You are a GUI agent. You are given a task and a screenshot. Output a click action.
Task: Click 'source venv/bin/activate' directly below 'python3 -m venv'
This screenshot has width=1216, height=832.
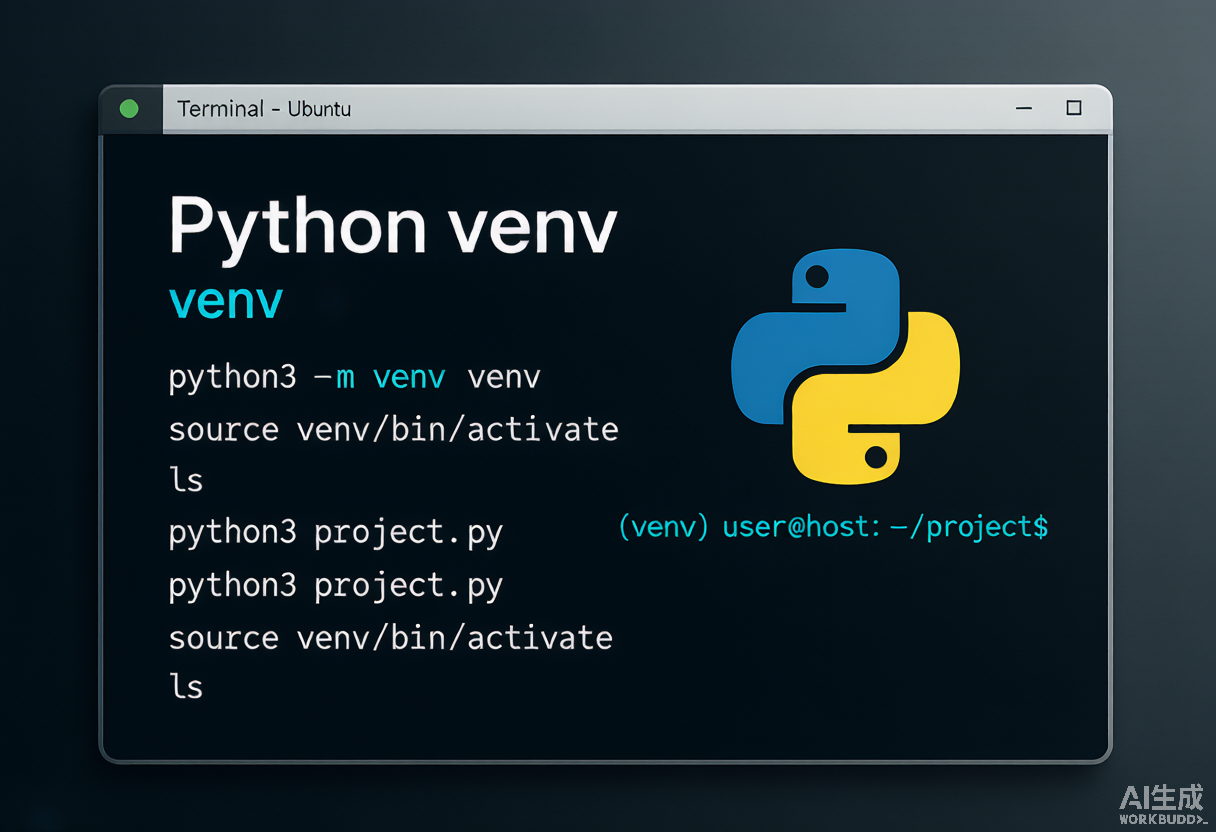[394, 429]
